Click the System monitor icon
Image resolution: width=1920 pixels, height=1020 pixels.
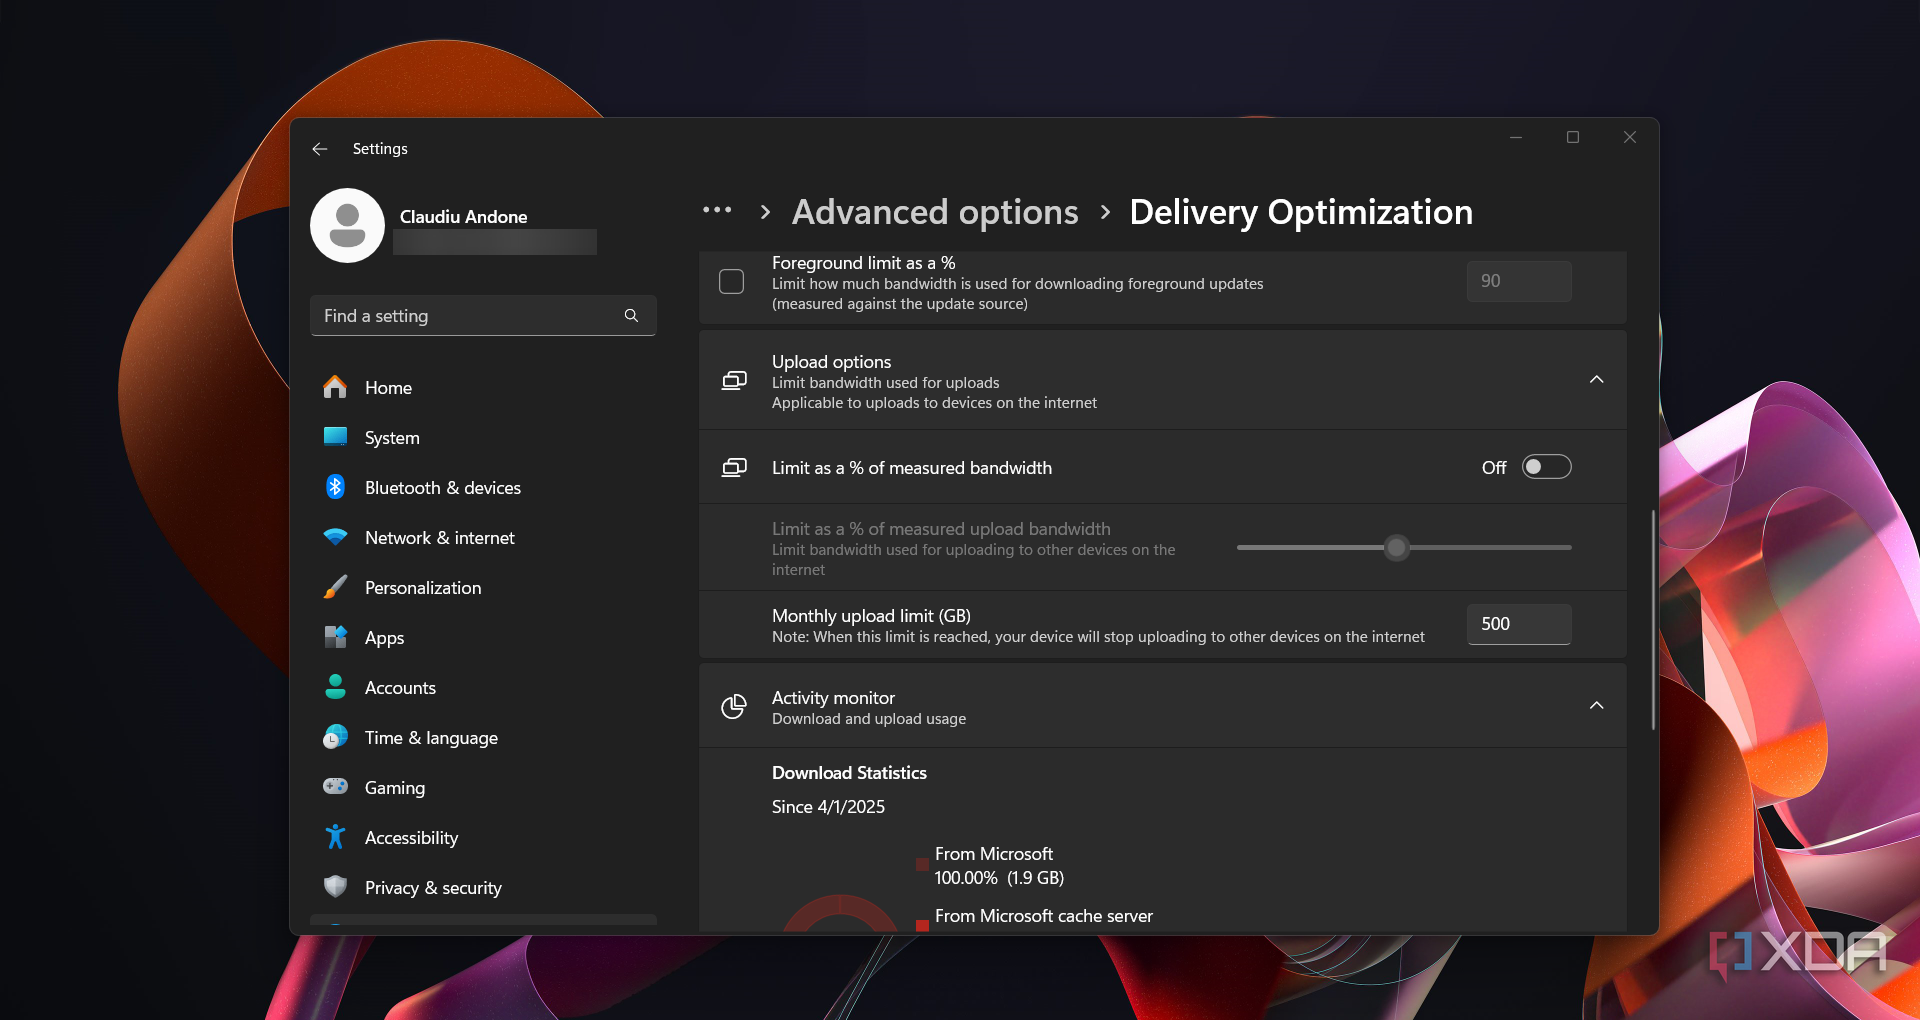pos(335,437)
